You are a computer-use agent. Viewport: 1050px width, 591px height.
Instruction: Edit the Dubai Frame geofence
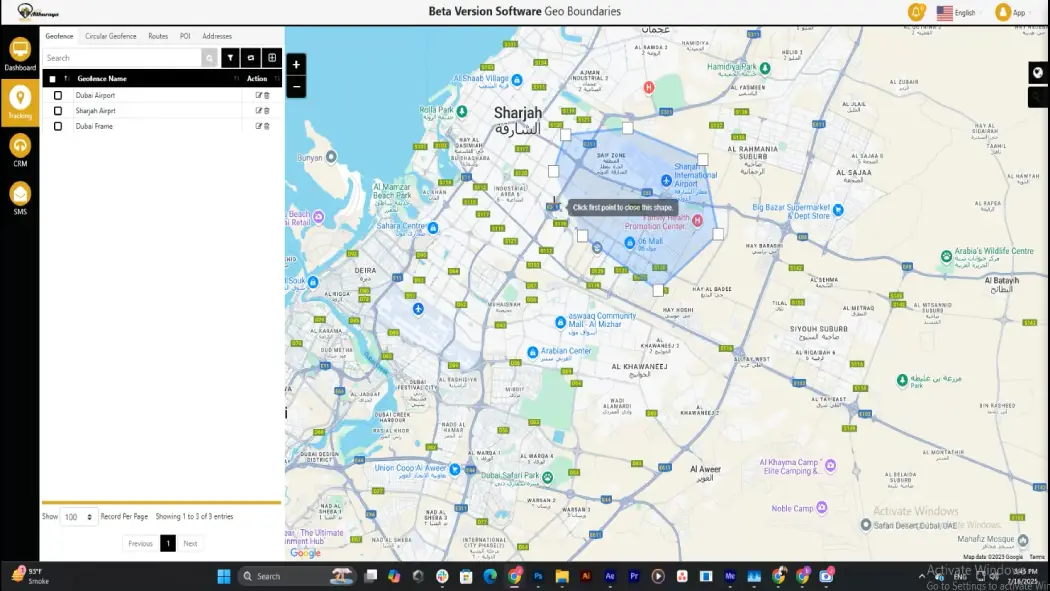pos(258,126)
